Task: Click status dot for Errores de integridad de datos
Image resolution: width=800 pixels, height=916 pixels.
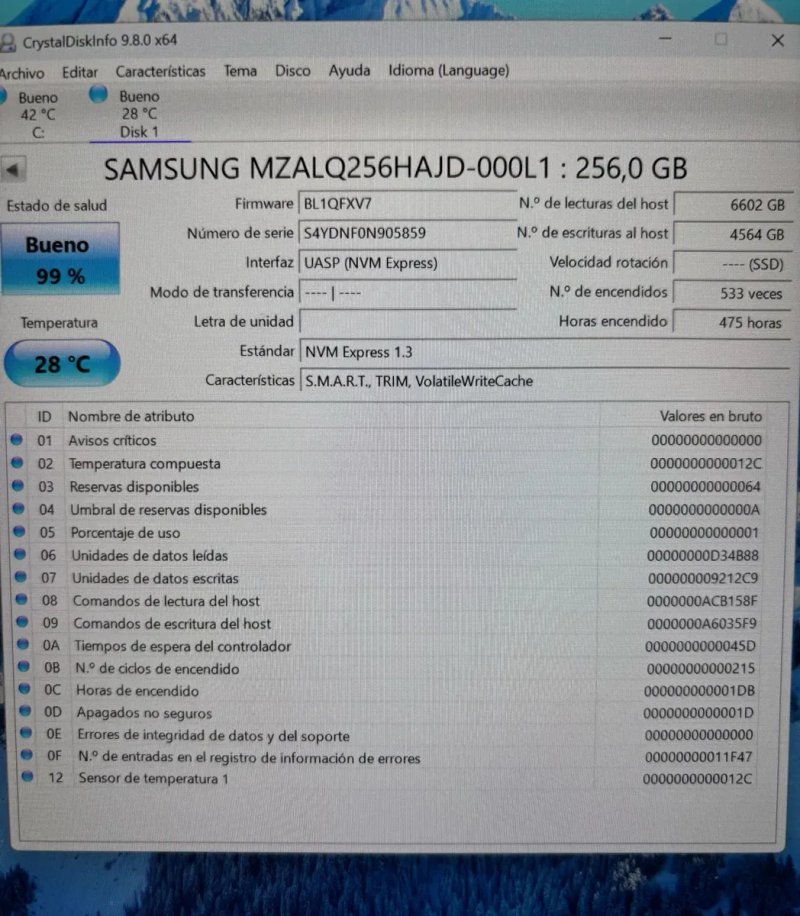Action: 26,733
